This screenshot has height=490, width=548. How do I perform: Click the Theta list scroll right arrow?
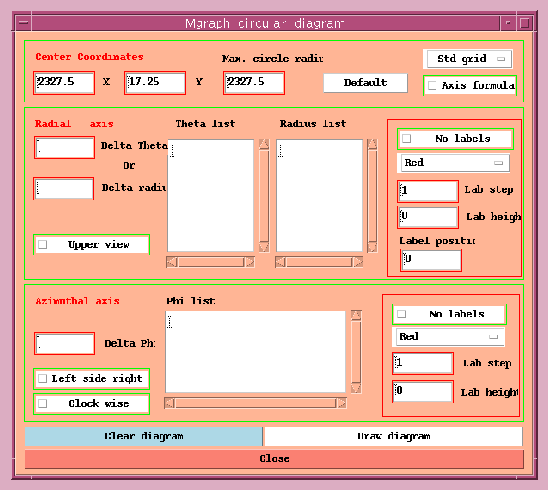pos(250,262)
